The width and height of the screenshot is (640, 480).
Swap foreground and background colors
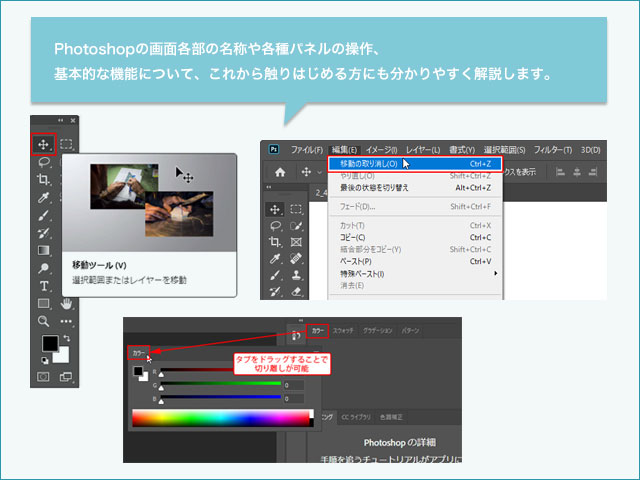tap(67, 338)
